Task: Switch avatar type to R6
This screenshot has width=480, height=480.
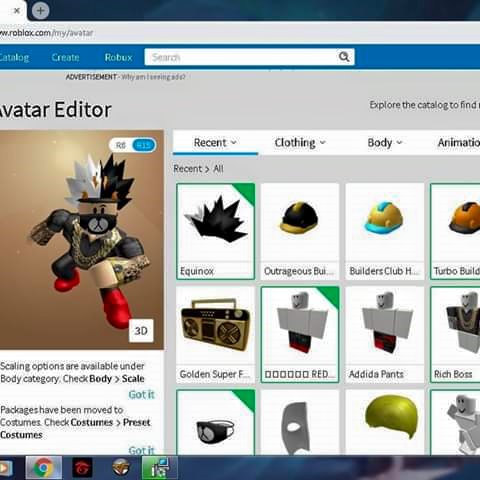Action: (x=121, y=145)
